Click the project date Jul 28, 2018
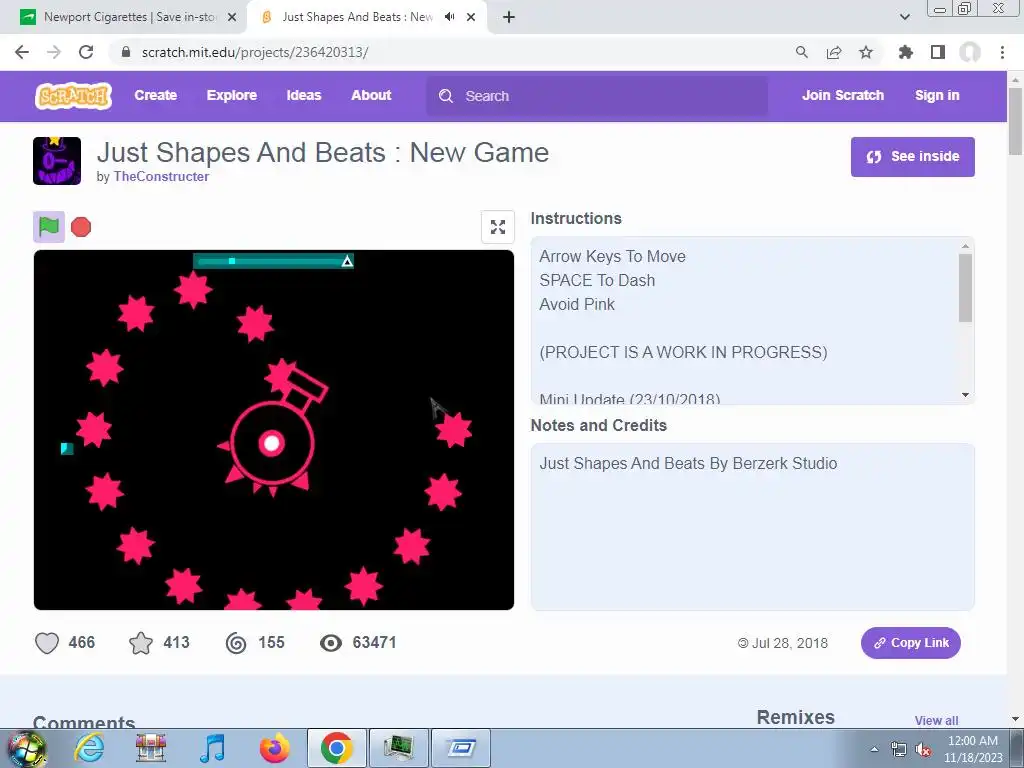The image size is (1024, 768). point(790,643)
